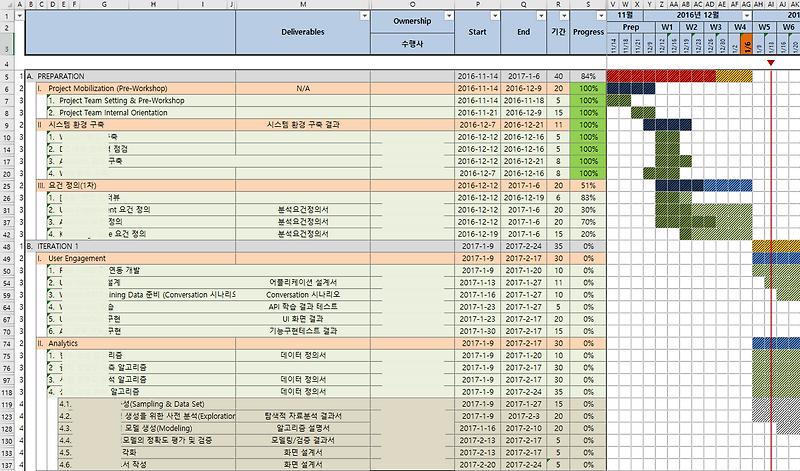Select the Conversation 시나리오 deliverable cell
800x471 pixels.
(x=303, y=295)
